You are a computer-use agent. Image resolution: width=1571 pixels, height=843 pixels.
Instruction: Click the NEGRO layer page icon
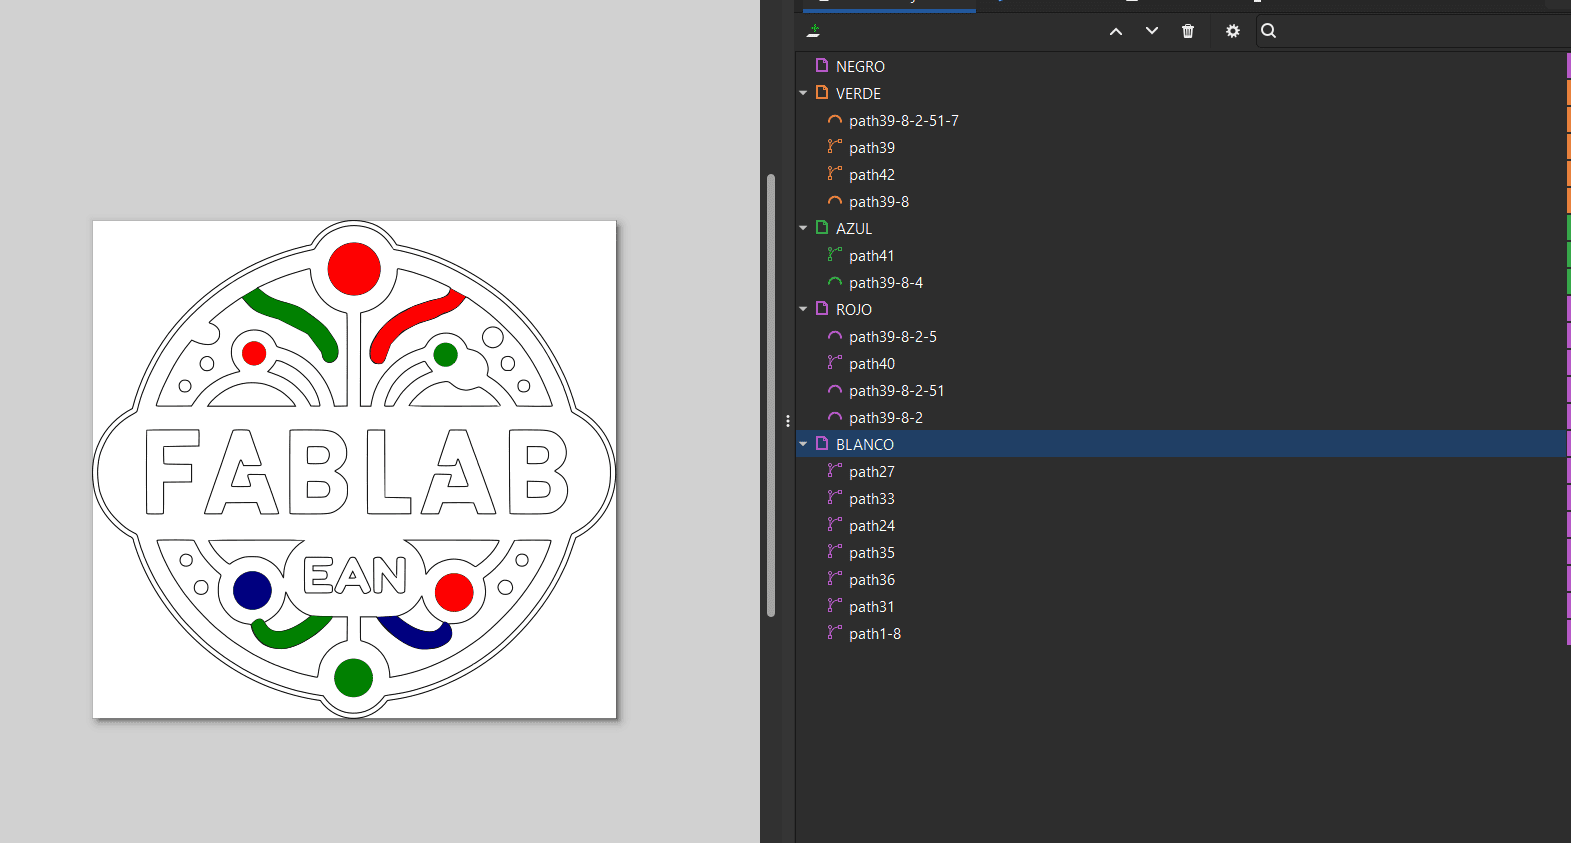(822, 65)
